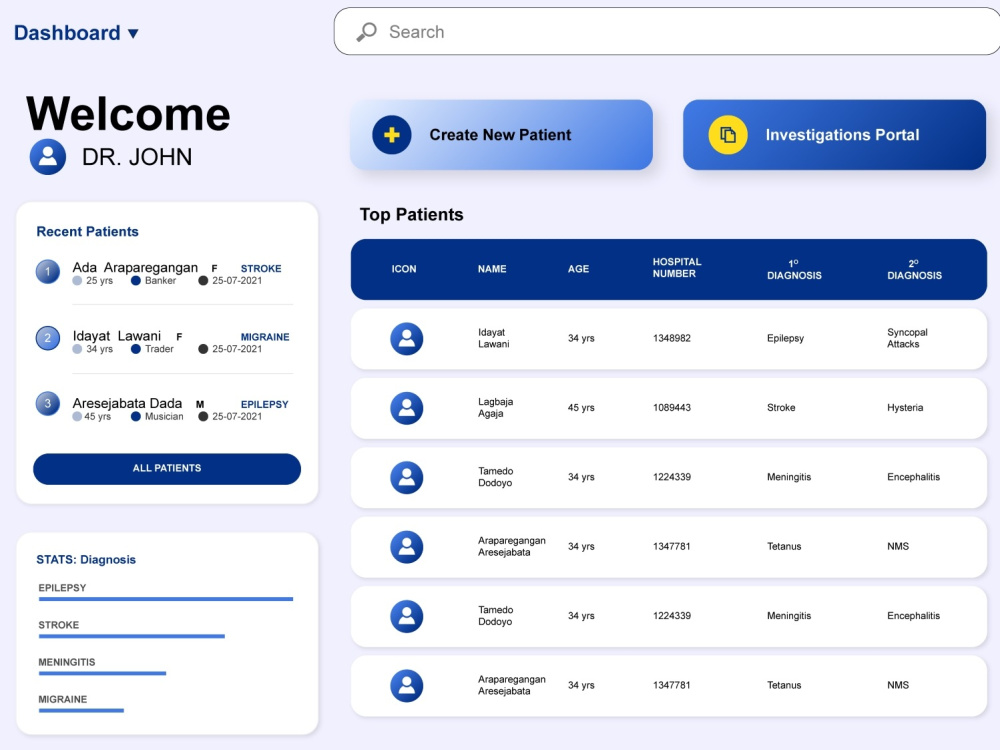The image size is (1000, 750).
Task: Select recent patient number 3 badge
Action: coord(48,404)
